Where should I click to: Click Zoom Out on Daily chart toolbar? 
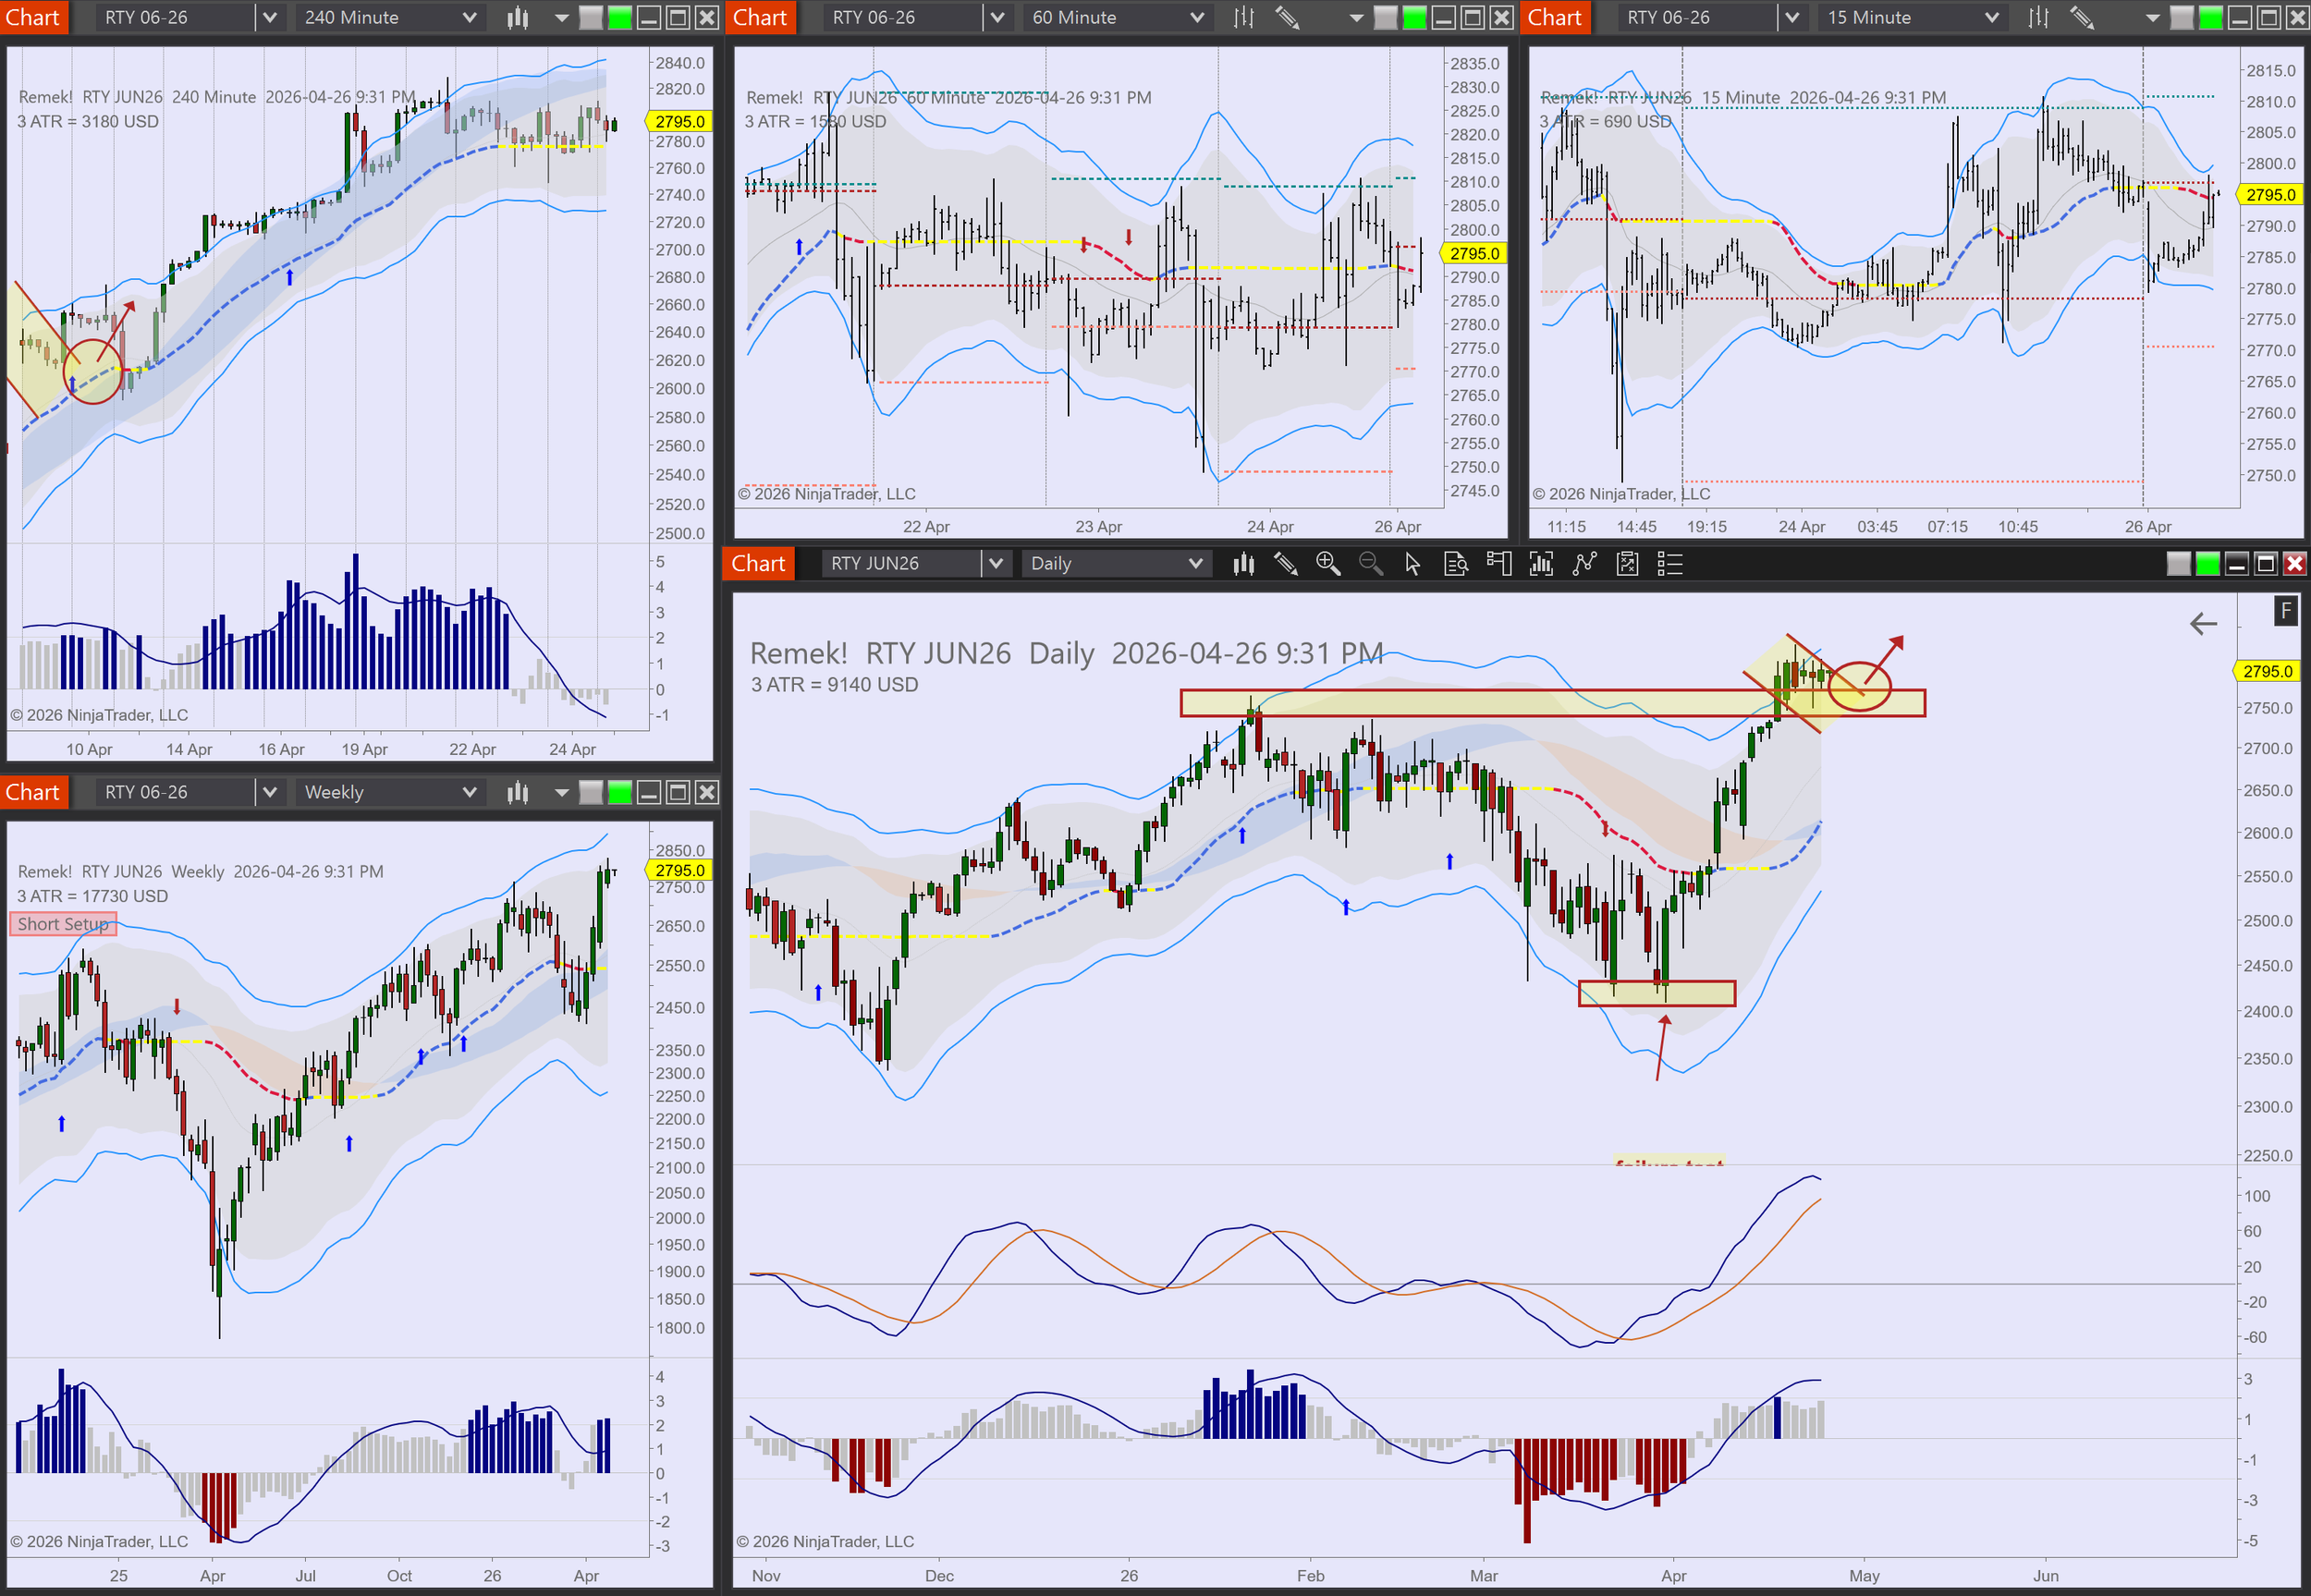tap(1370, 564)
